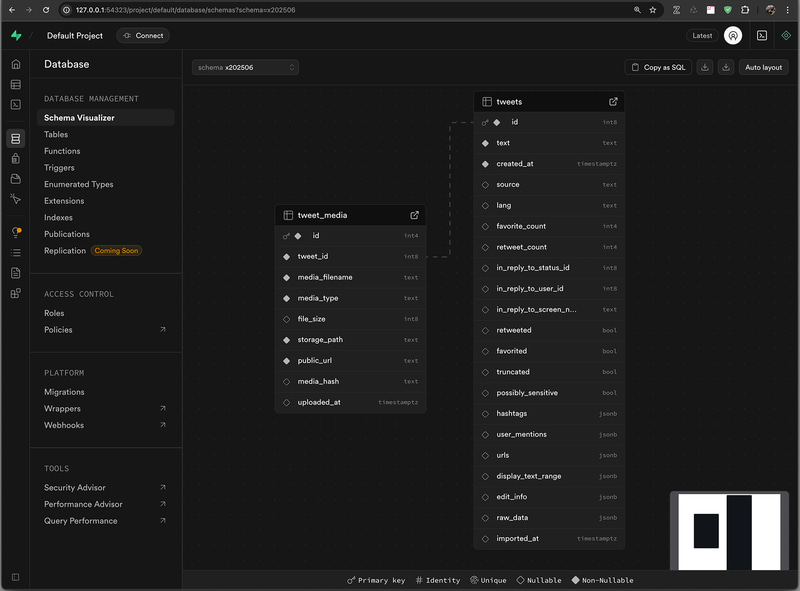Screen dimensions: 800x591
Task: Bookmark this page with the star icon
Action: (x=653, y=10)
